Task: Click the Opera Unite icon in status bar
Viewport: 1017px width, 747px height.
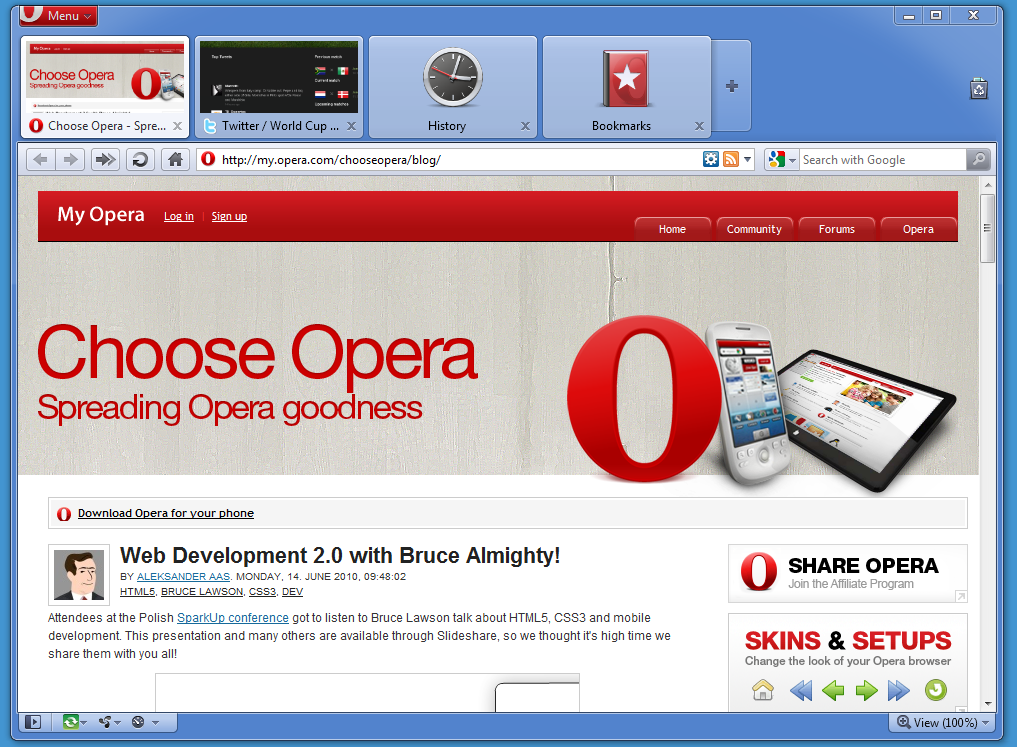Action: click(x=105, y=722)
